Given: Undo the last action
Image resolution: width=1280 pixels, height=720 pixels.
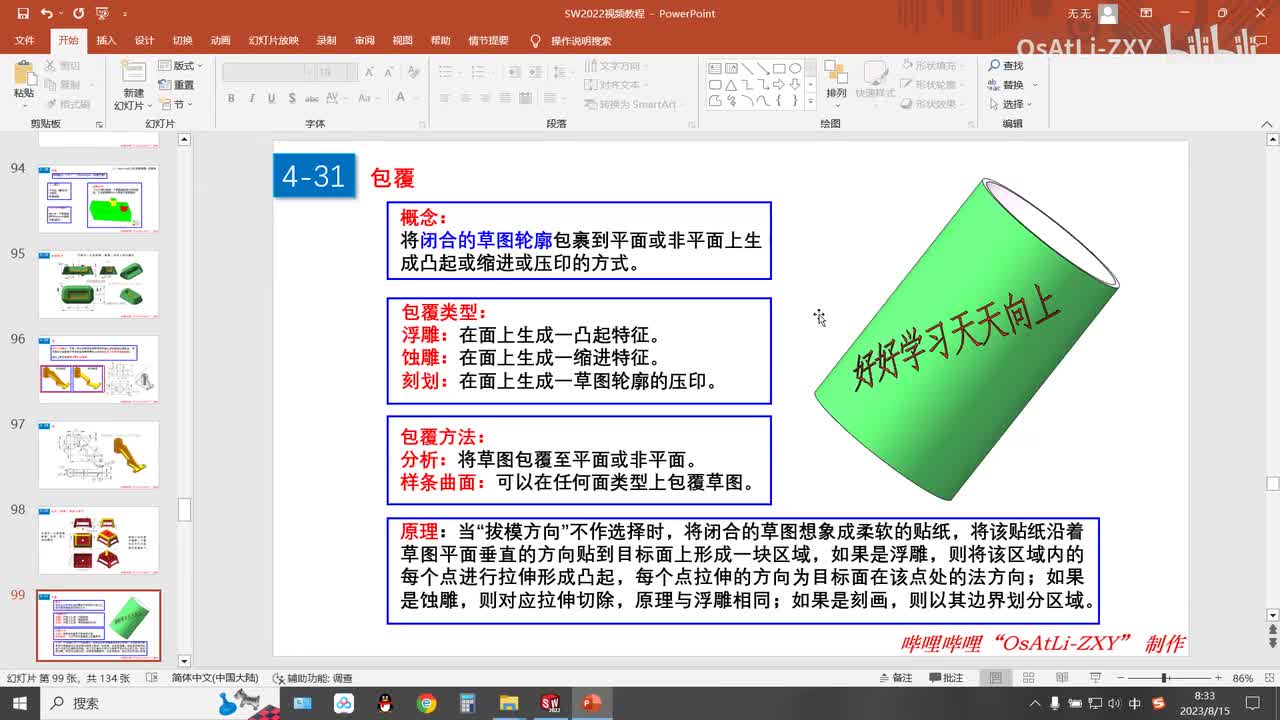Looking at the screenshot, I should [46, 14].
